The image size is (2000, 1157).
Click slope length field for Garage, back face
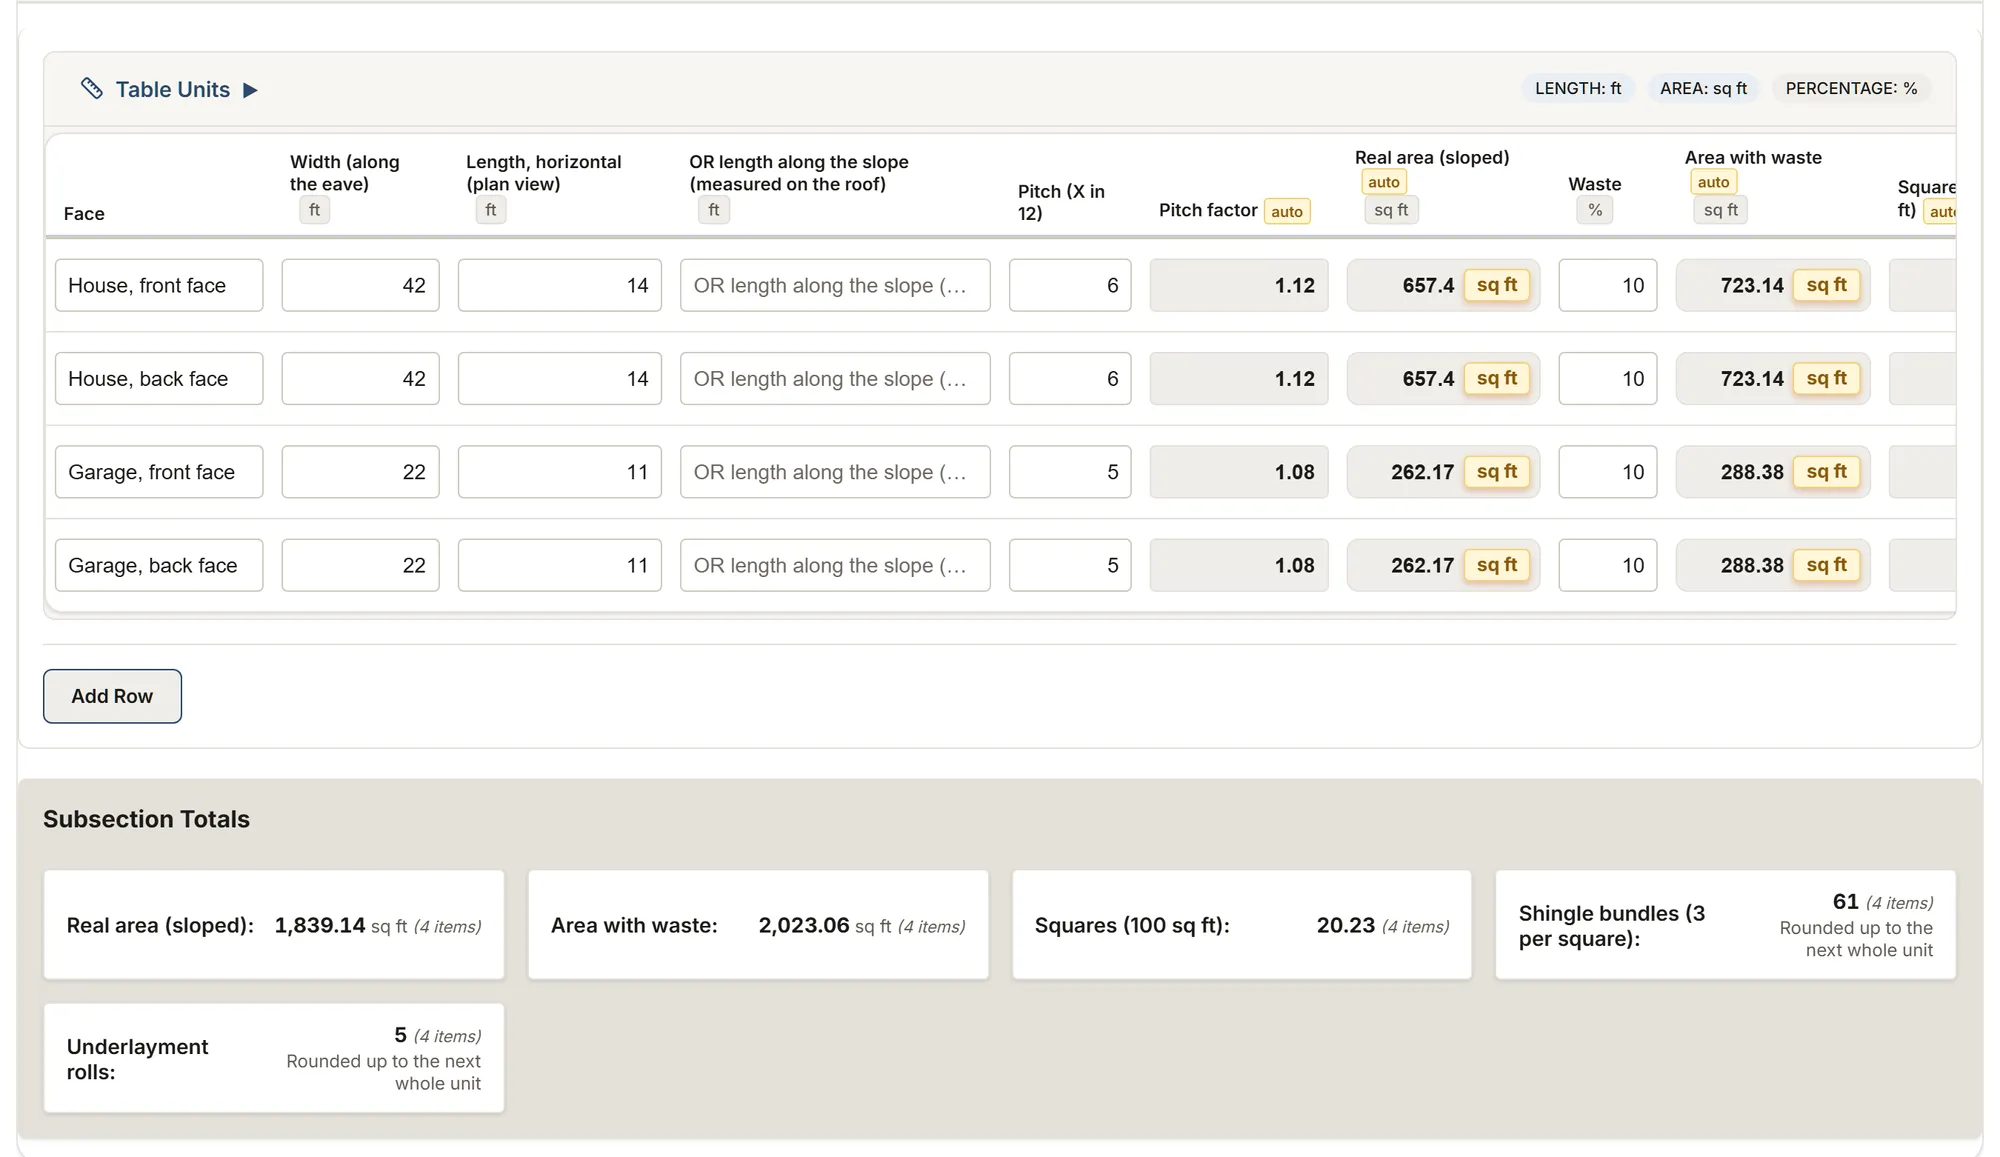(835, 565)
